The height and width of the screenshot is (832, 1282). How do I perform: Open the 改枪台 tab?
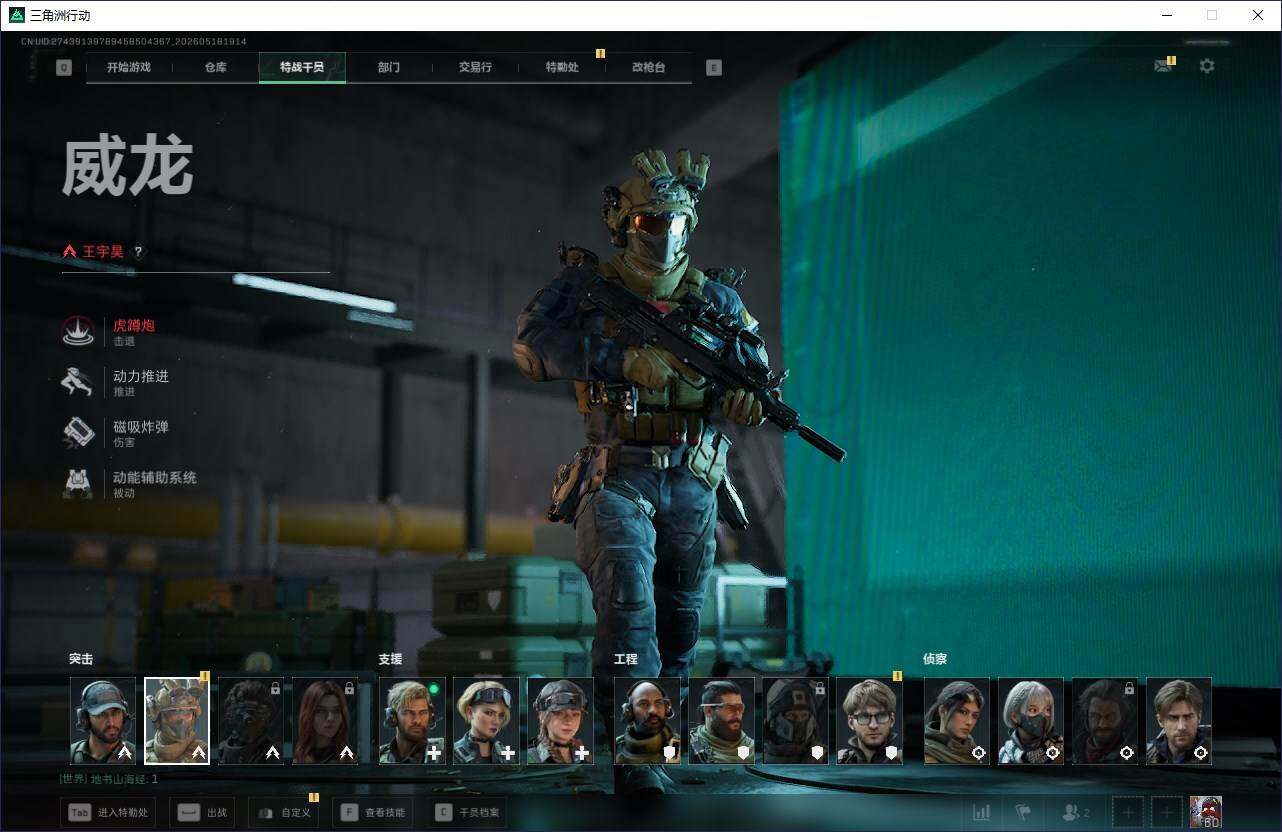coord(648,67)
